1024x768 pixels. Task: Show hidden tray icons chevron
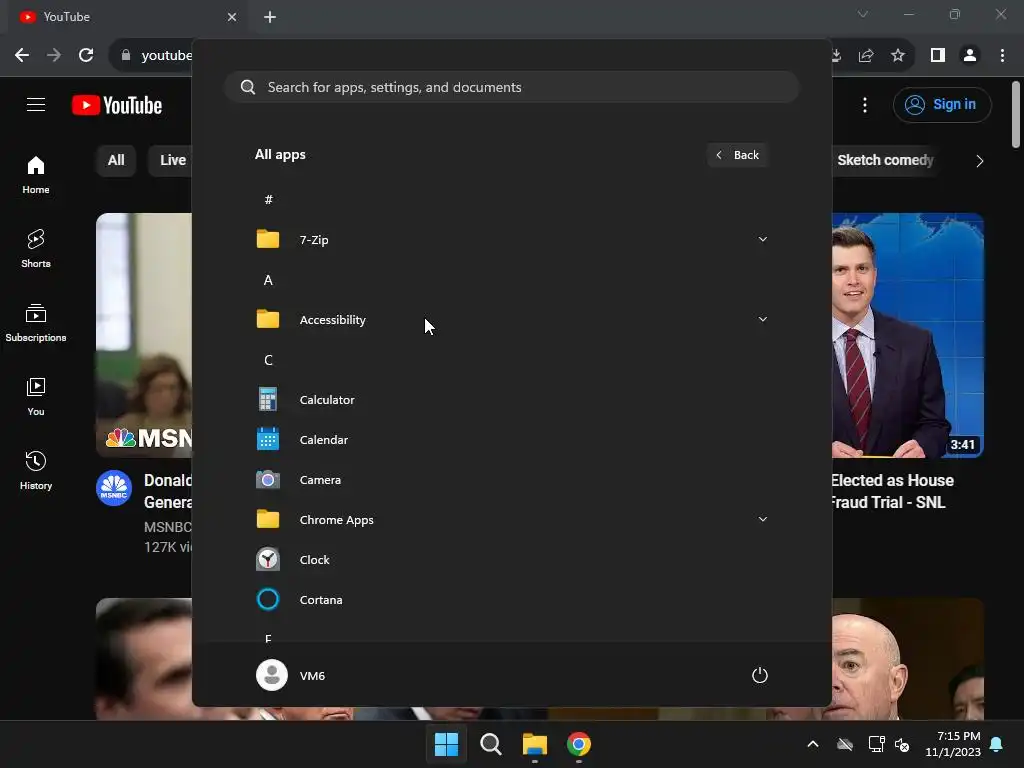point(812,744)
